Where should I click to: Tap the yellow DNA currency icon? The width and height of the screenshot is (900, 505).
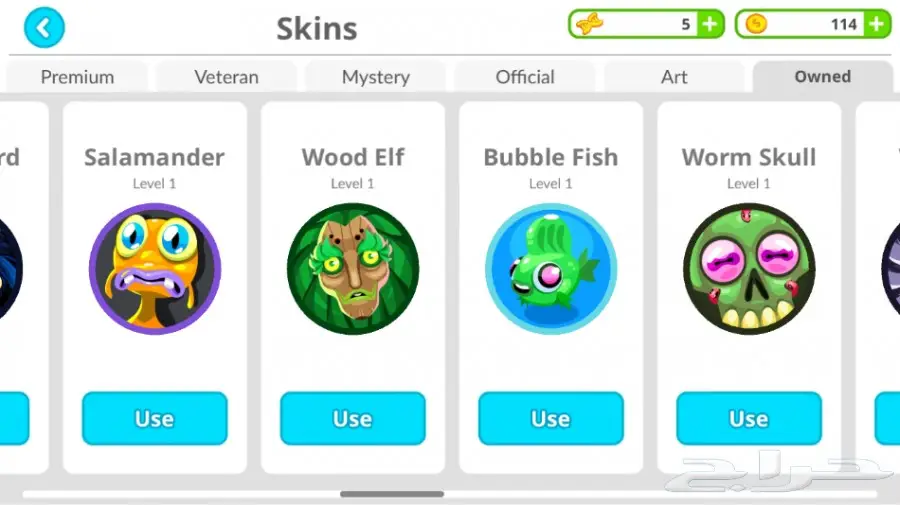tap(590, 24)
